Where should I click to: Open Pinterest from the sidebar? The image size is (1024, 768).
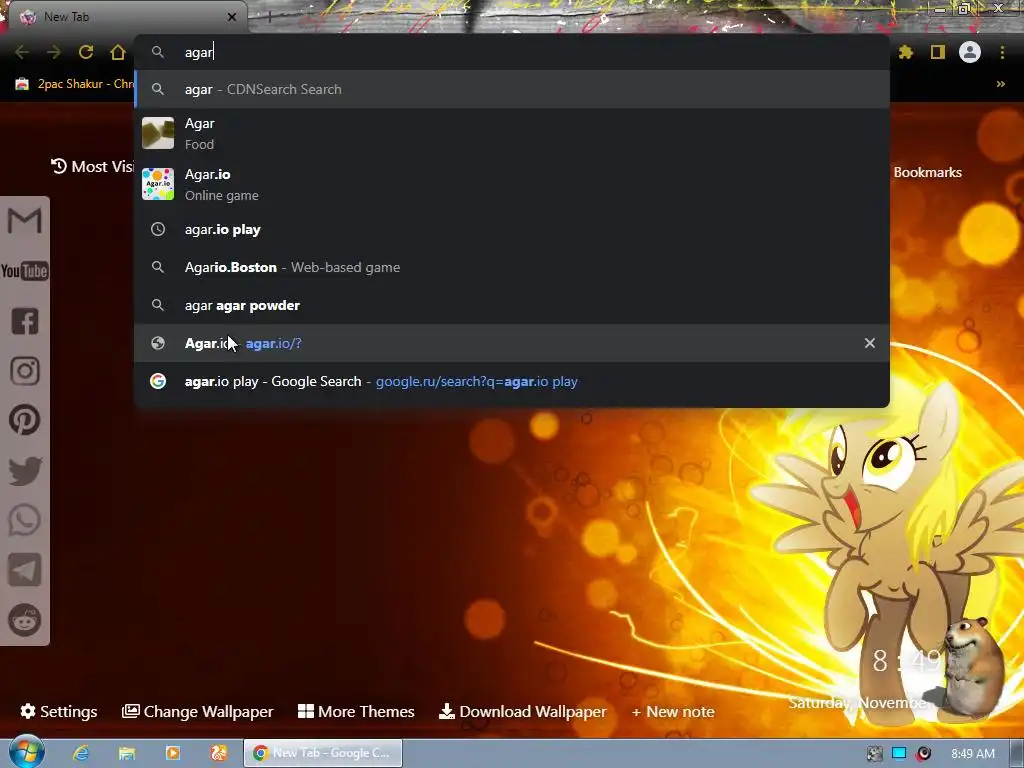(25, 421)
